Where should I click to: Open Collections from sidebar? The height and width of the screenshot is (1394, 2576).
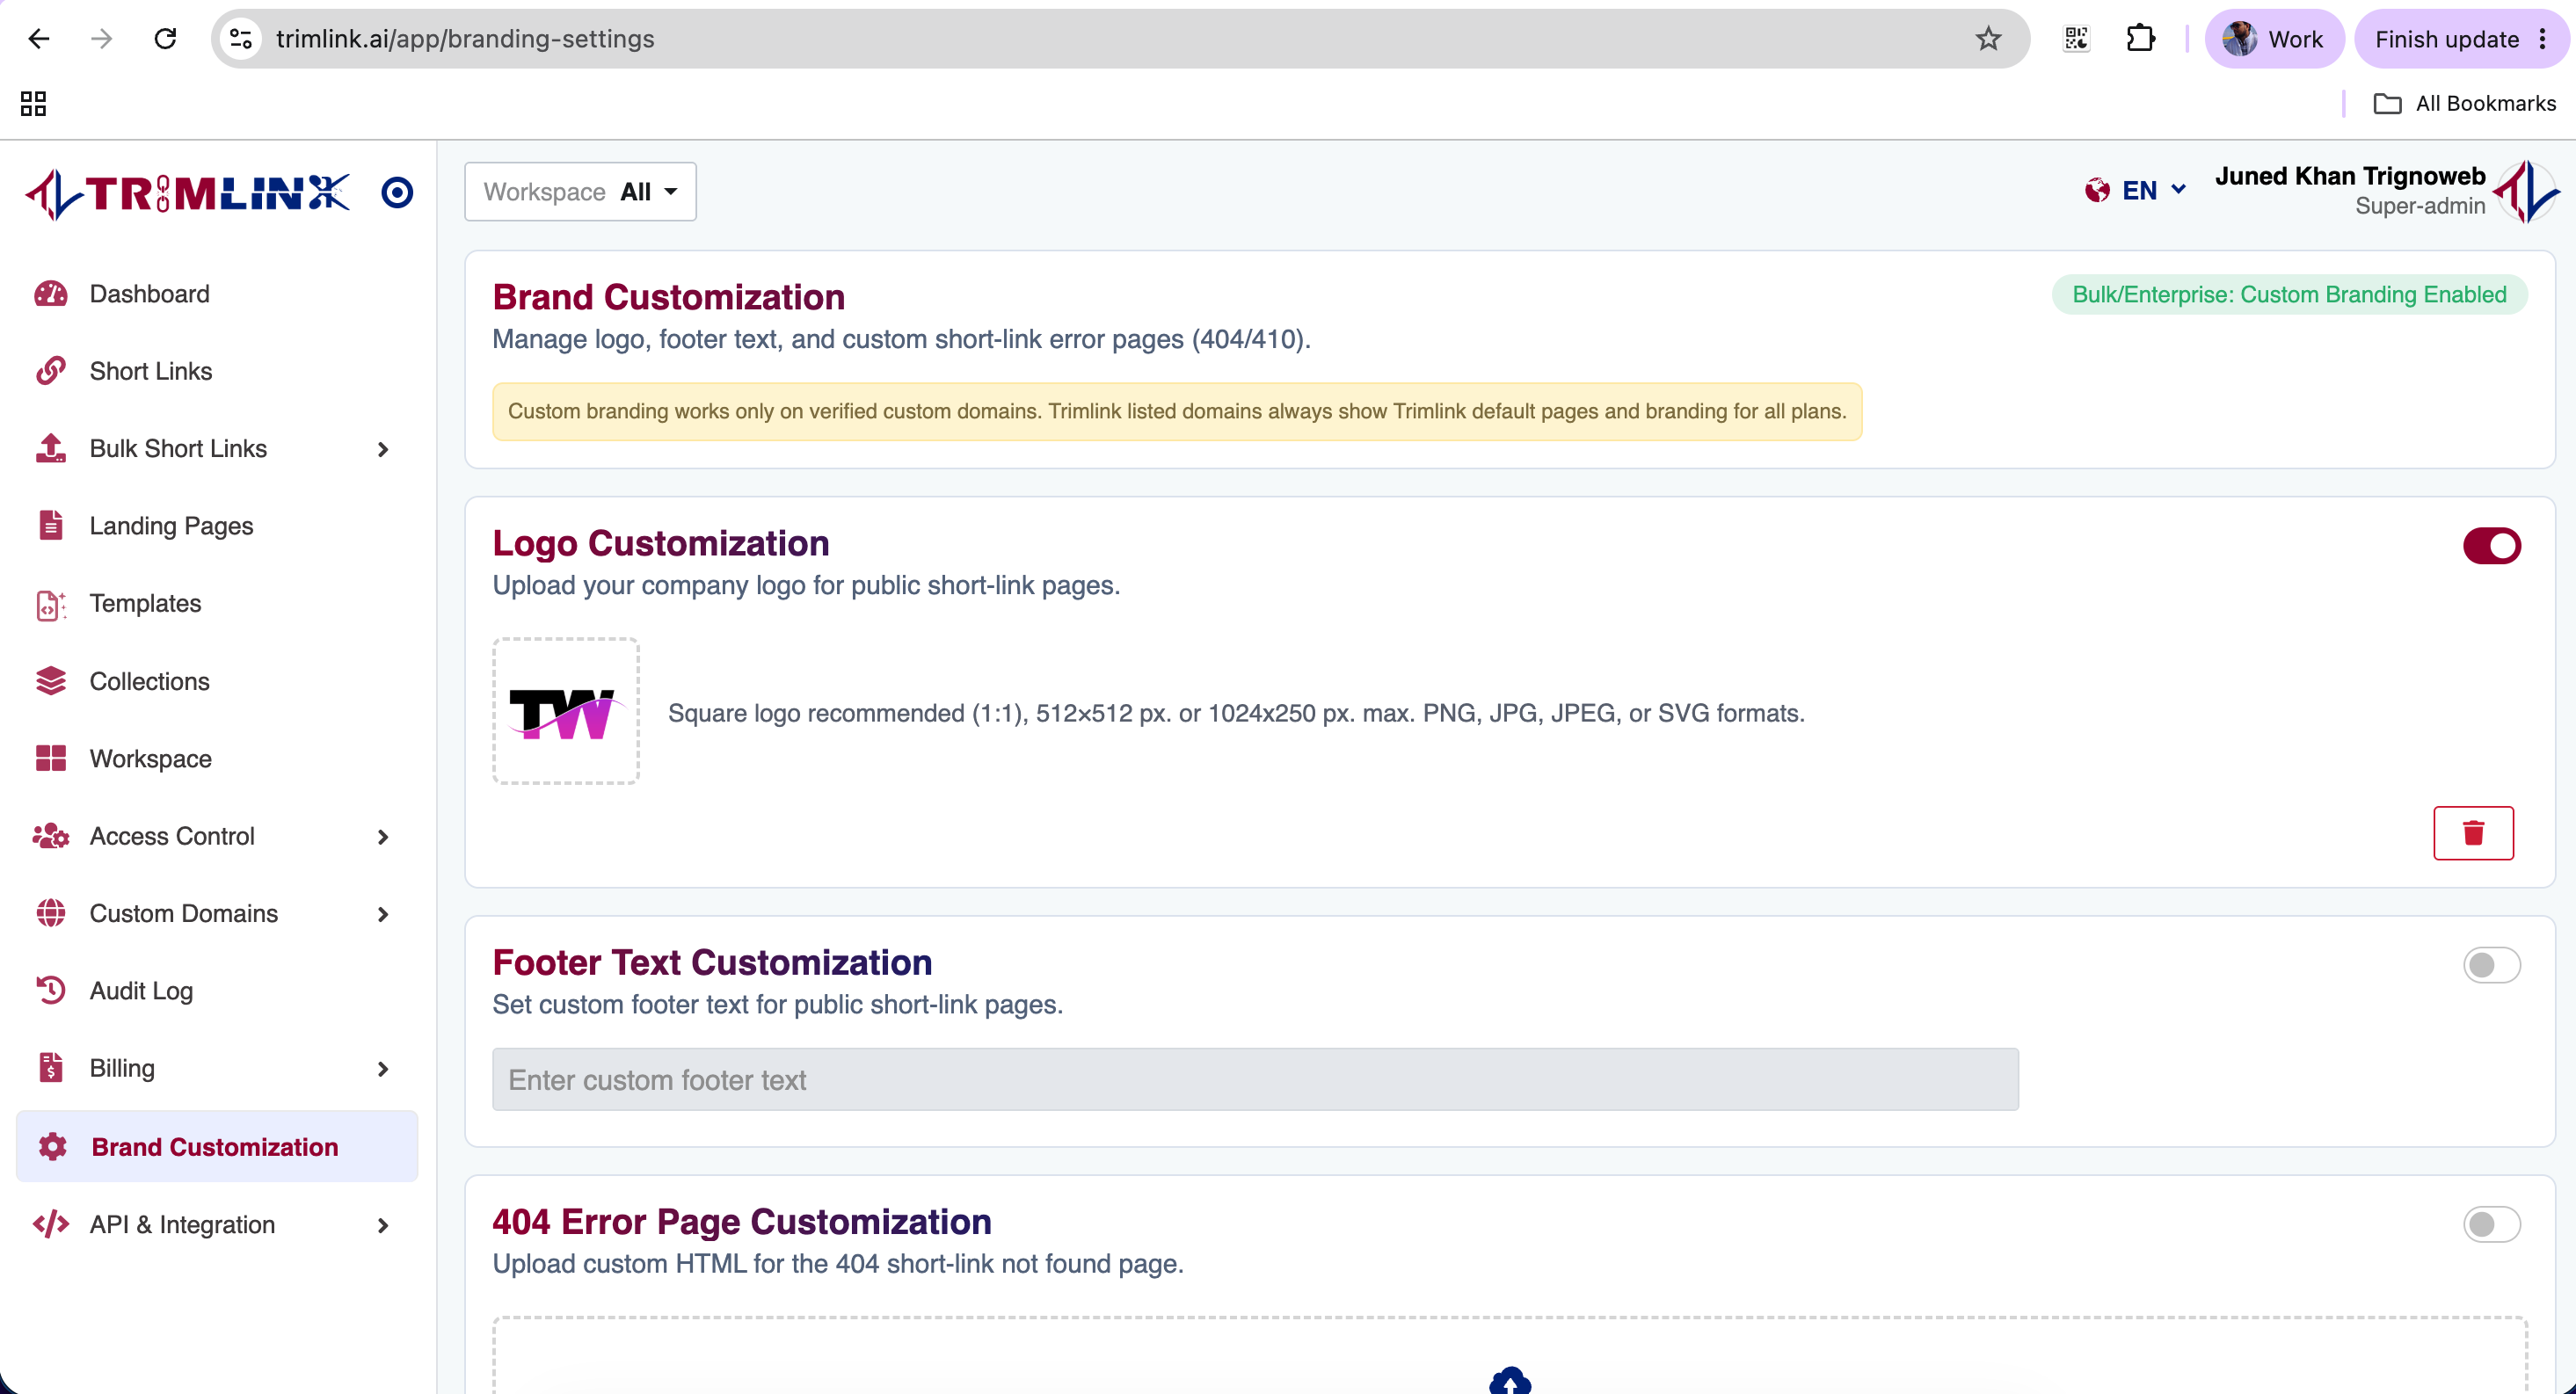click(150, 681)
